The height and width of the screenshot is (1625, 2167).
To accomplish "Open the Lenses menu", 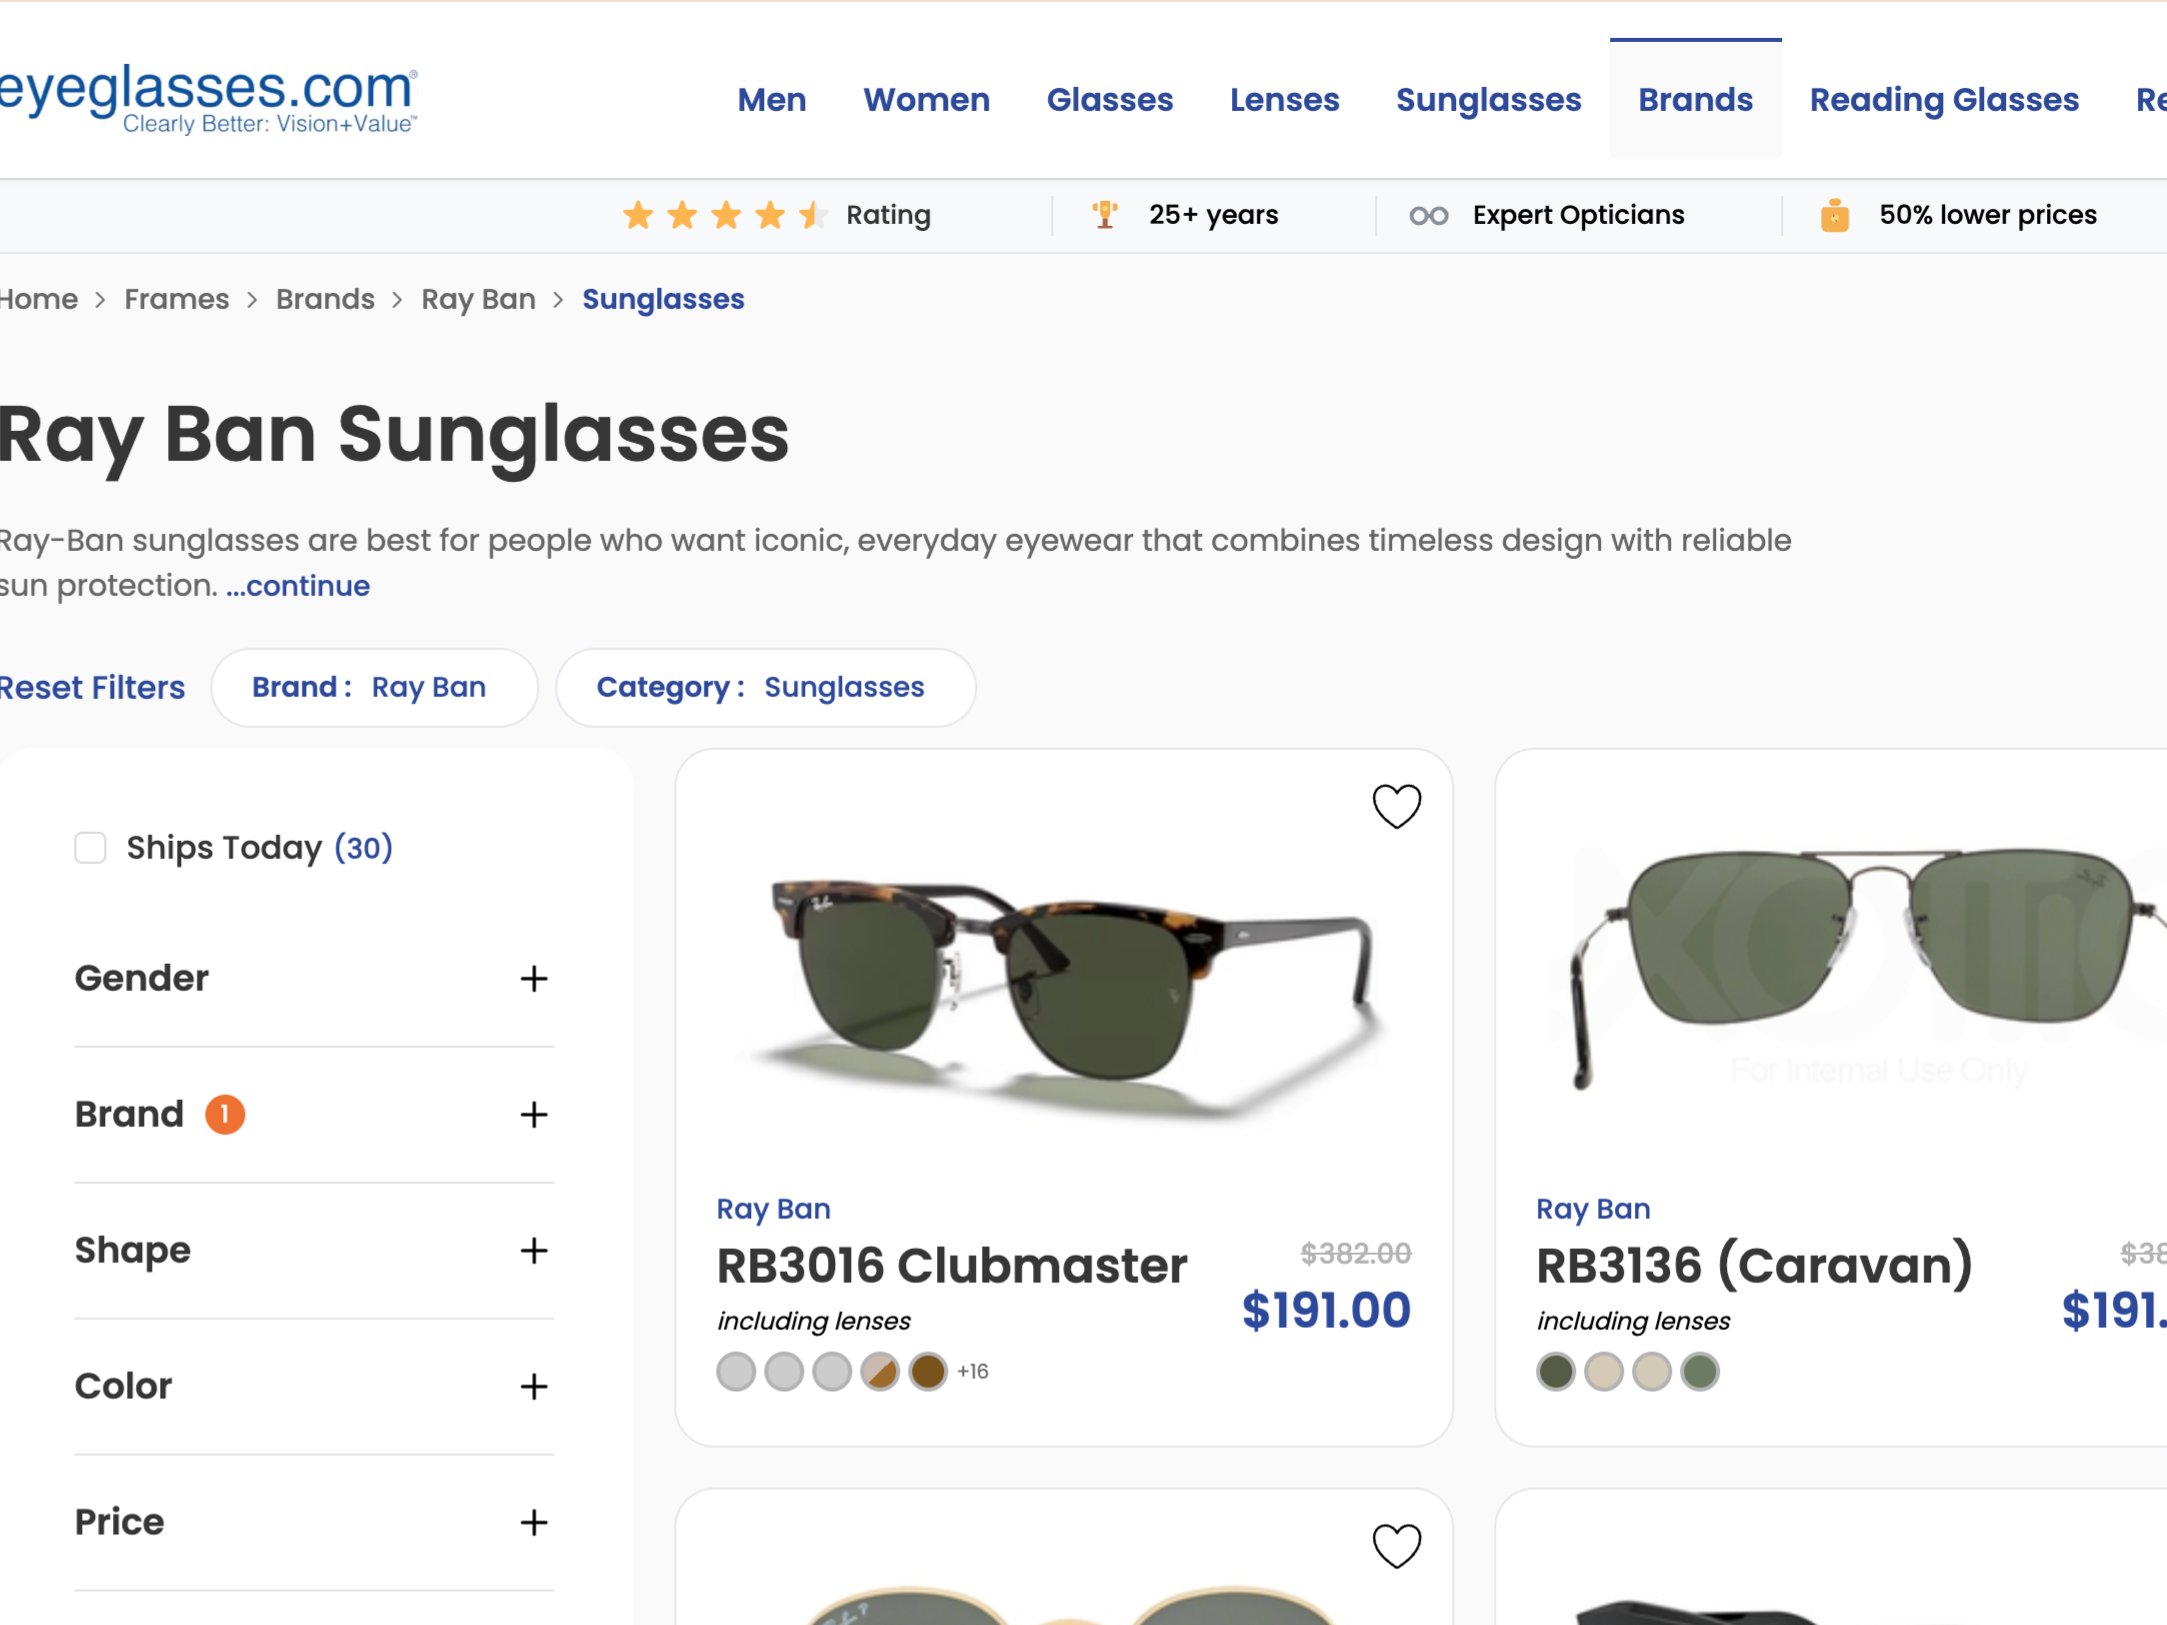I will point(1284,100).
